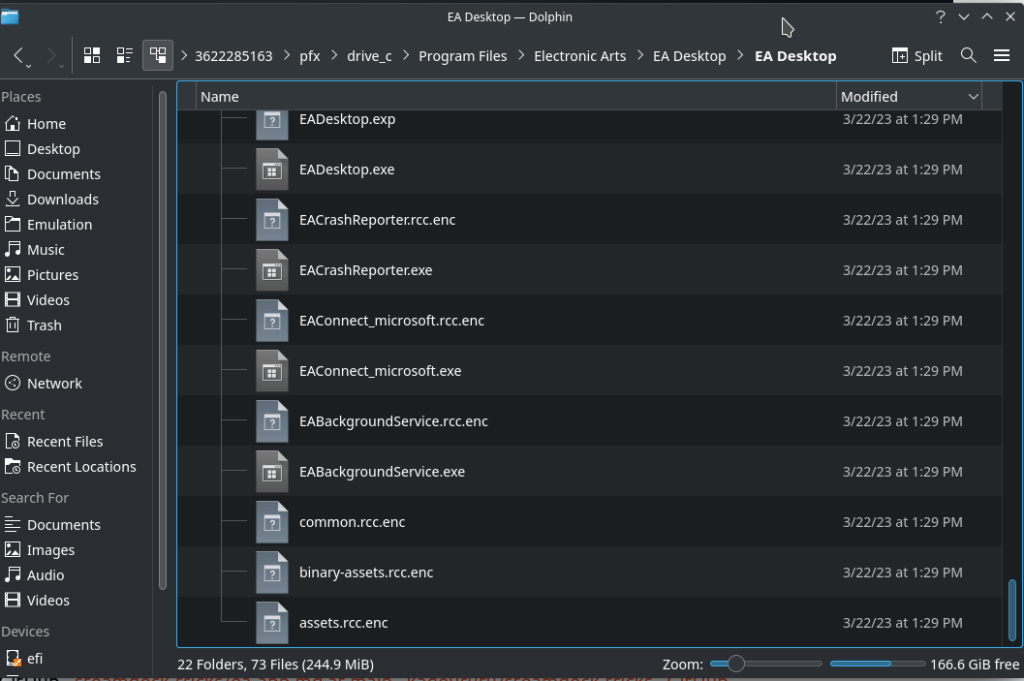
Task: Open Recent Files in sidebar
Action: pos(64,442)
